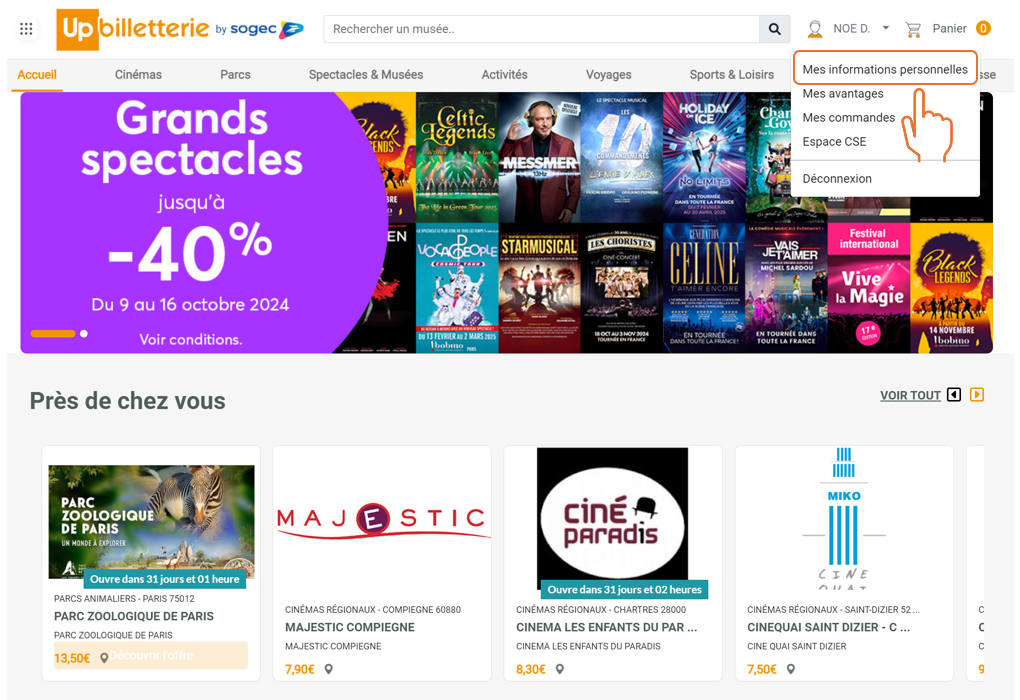The image size is (1020, 700).
Task: Expand the NOE D. account dropdown arrow
Action: (x=885, y=28)
